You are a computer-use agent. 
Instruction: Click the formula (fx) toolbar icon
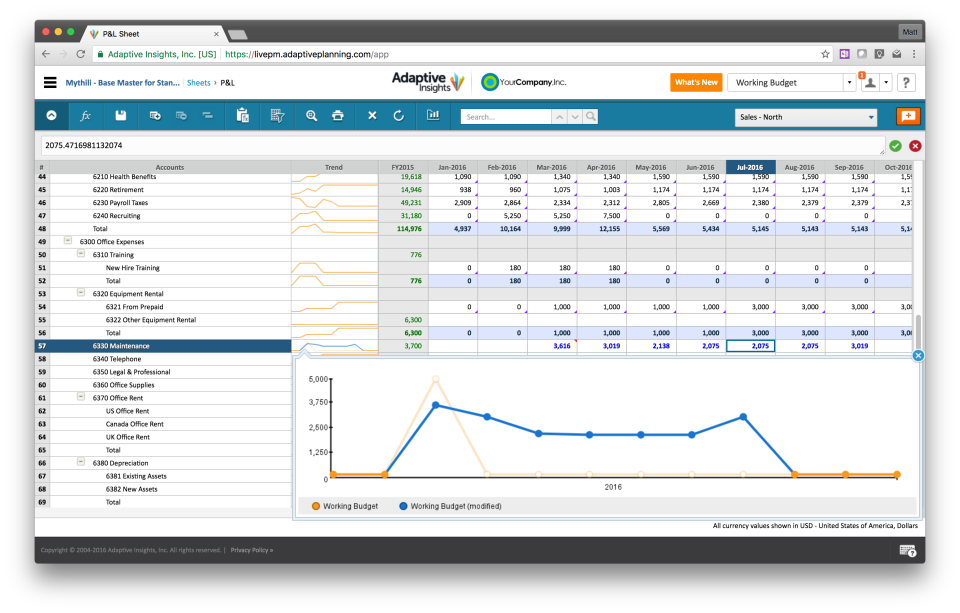click(85, 116)
